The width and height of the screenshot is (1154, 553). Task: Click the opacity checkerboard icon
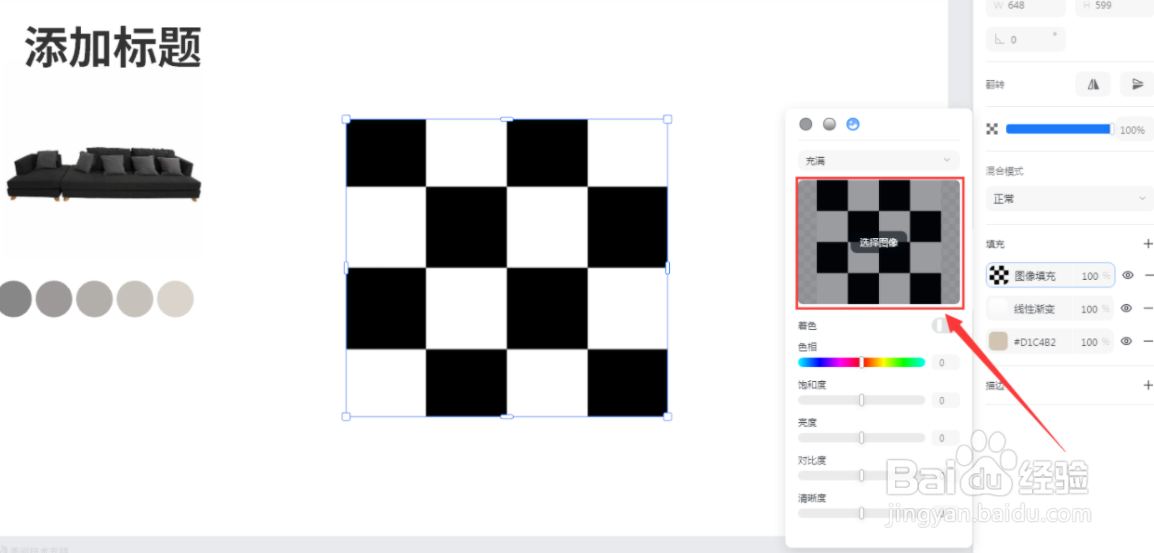pos(992,129)
